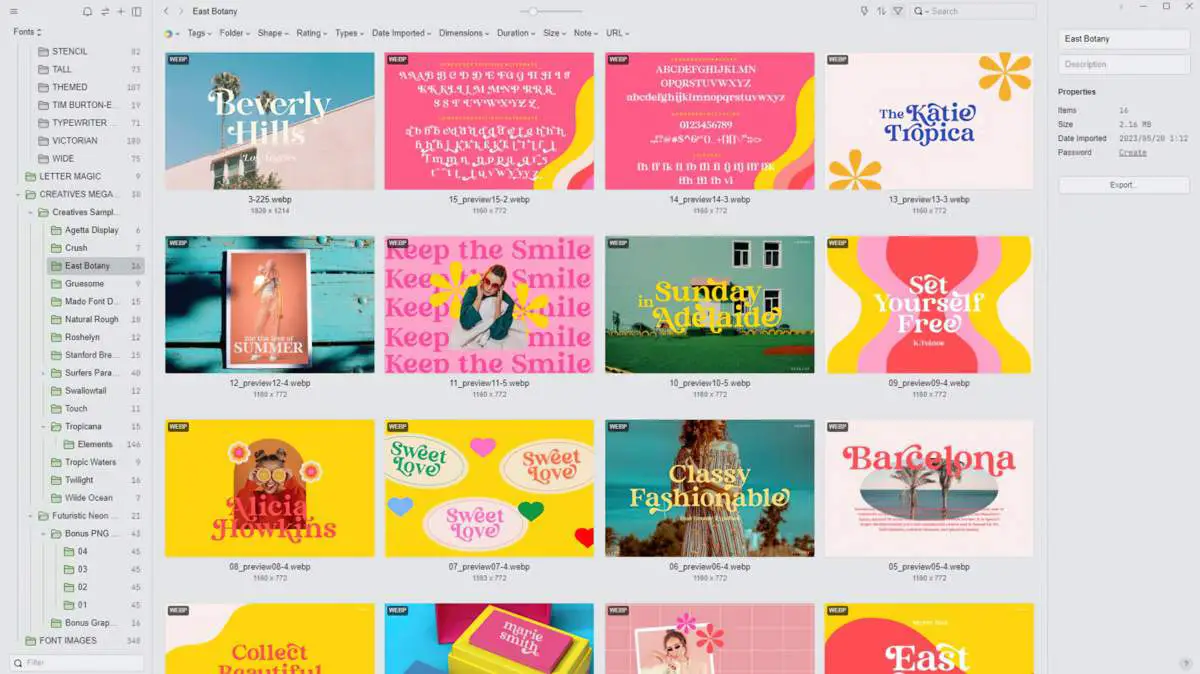Open the Tags filter dropdown

[x=200, y=33]
